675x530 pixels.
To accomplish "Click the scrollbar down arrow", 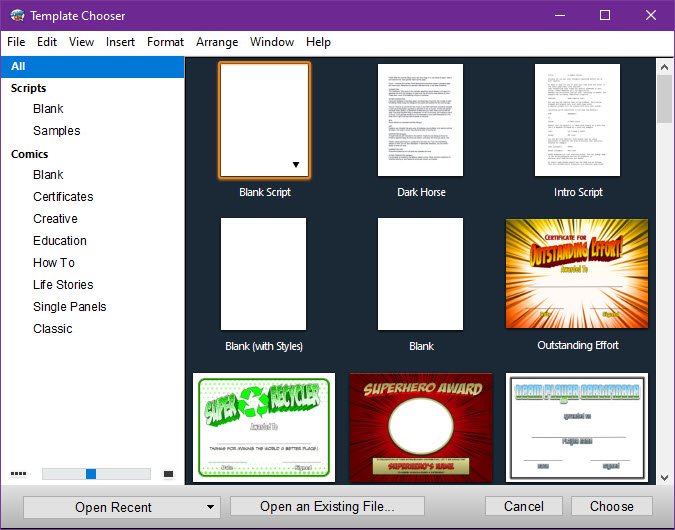I will [664, 477].
